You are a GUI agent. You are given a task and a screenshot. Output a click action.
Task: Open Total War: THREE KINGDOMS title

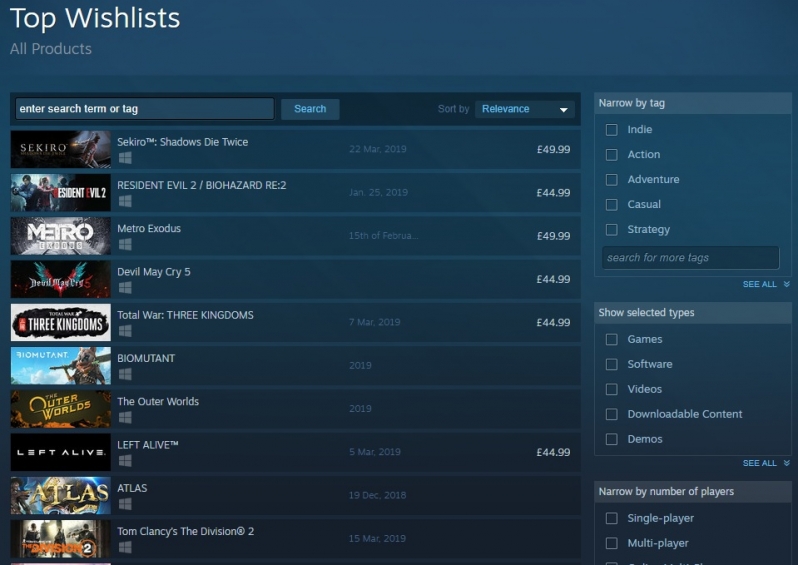point(185,315)
